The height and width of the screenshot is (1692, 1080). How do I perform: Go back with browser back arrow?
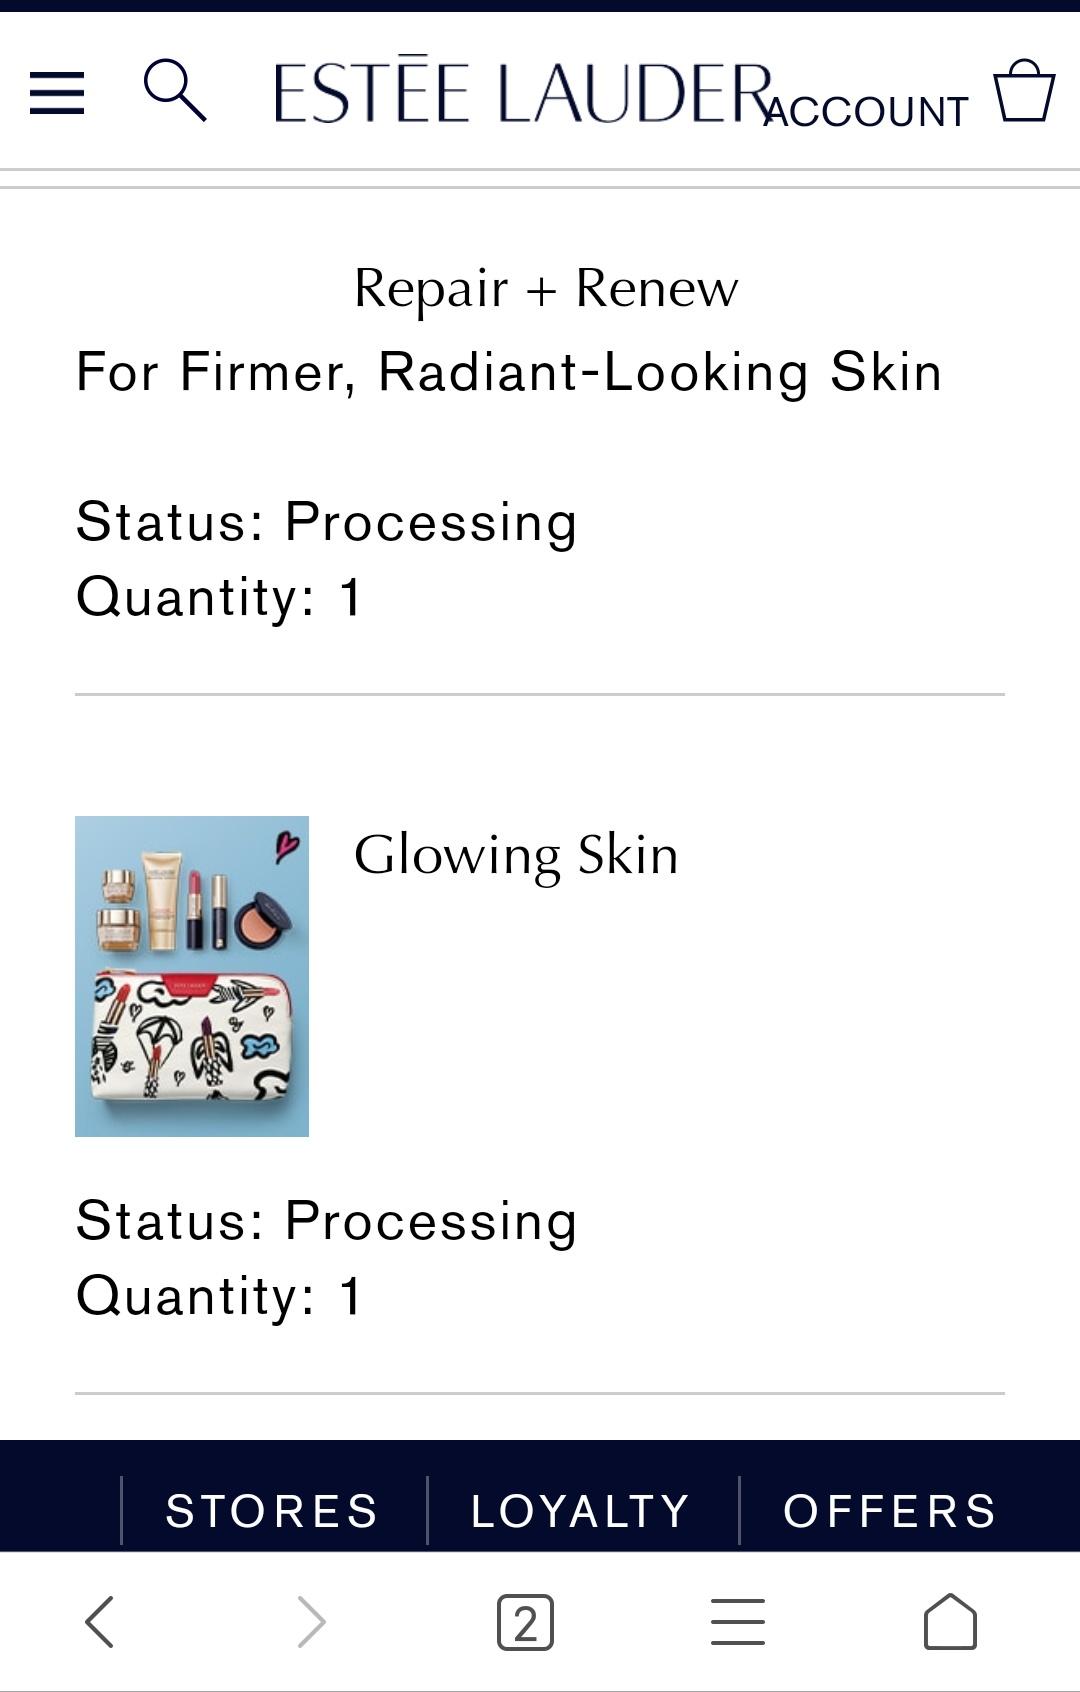100,1621
